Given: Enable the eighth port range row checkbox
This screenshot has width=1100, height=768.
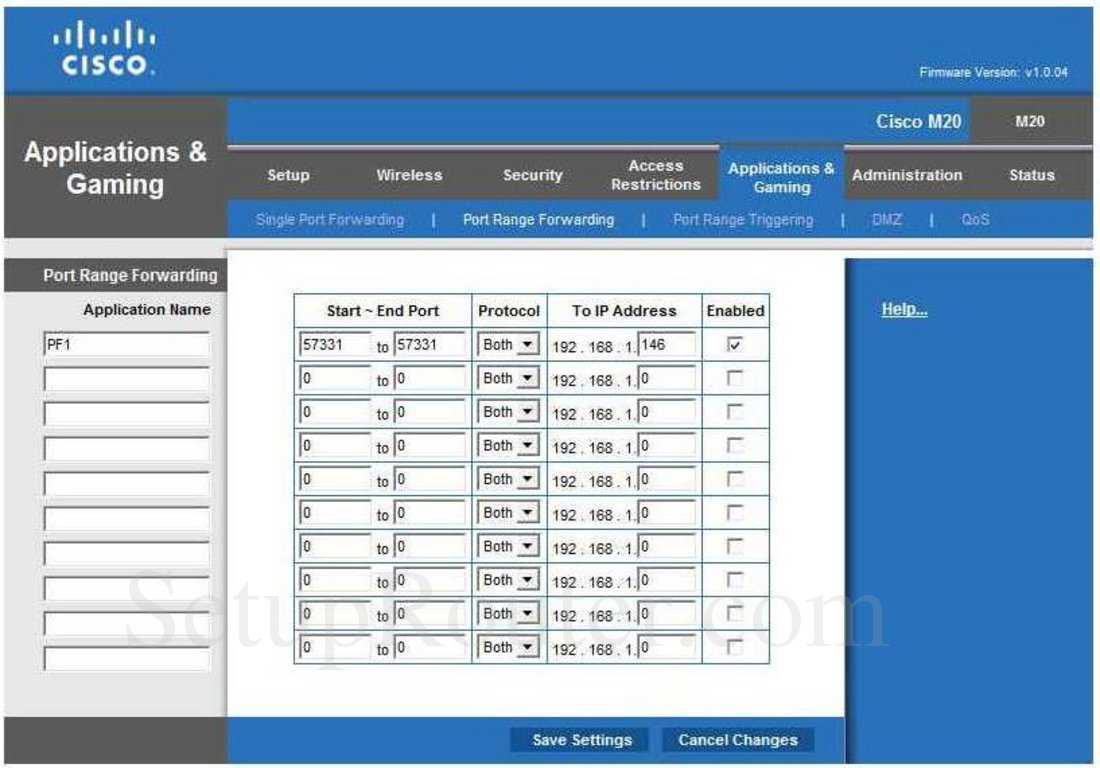Looking at the screenshot, I should point(735,580).
